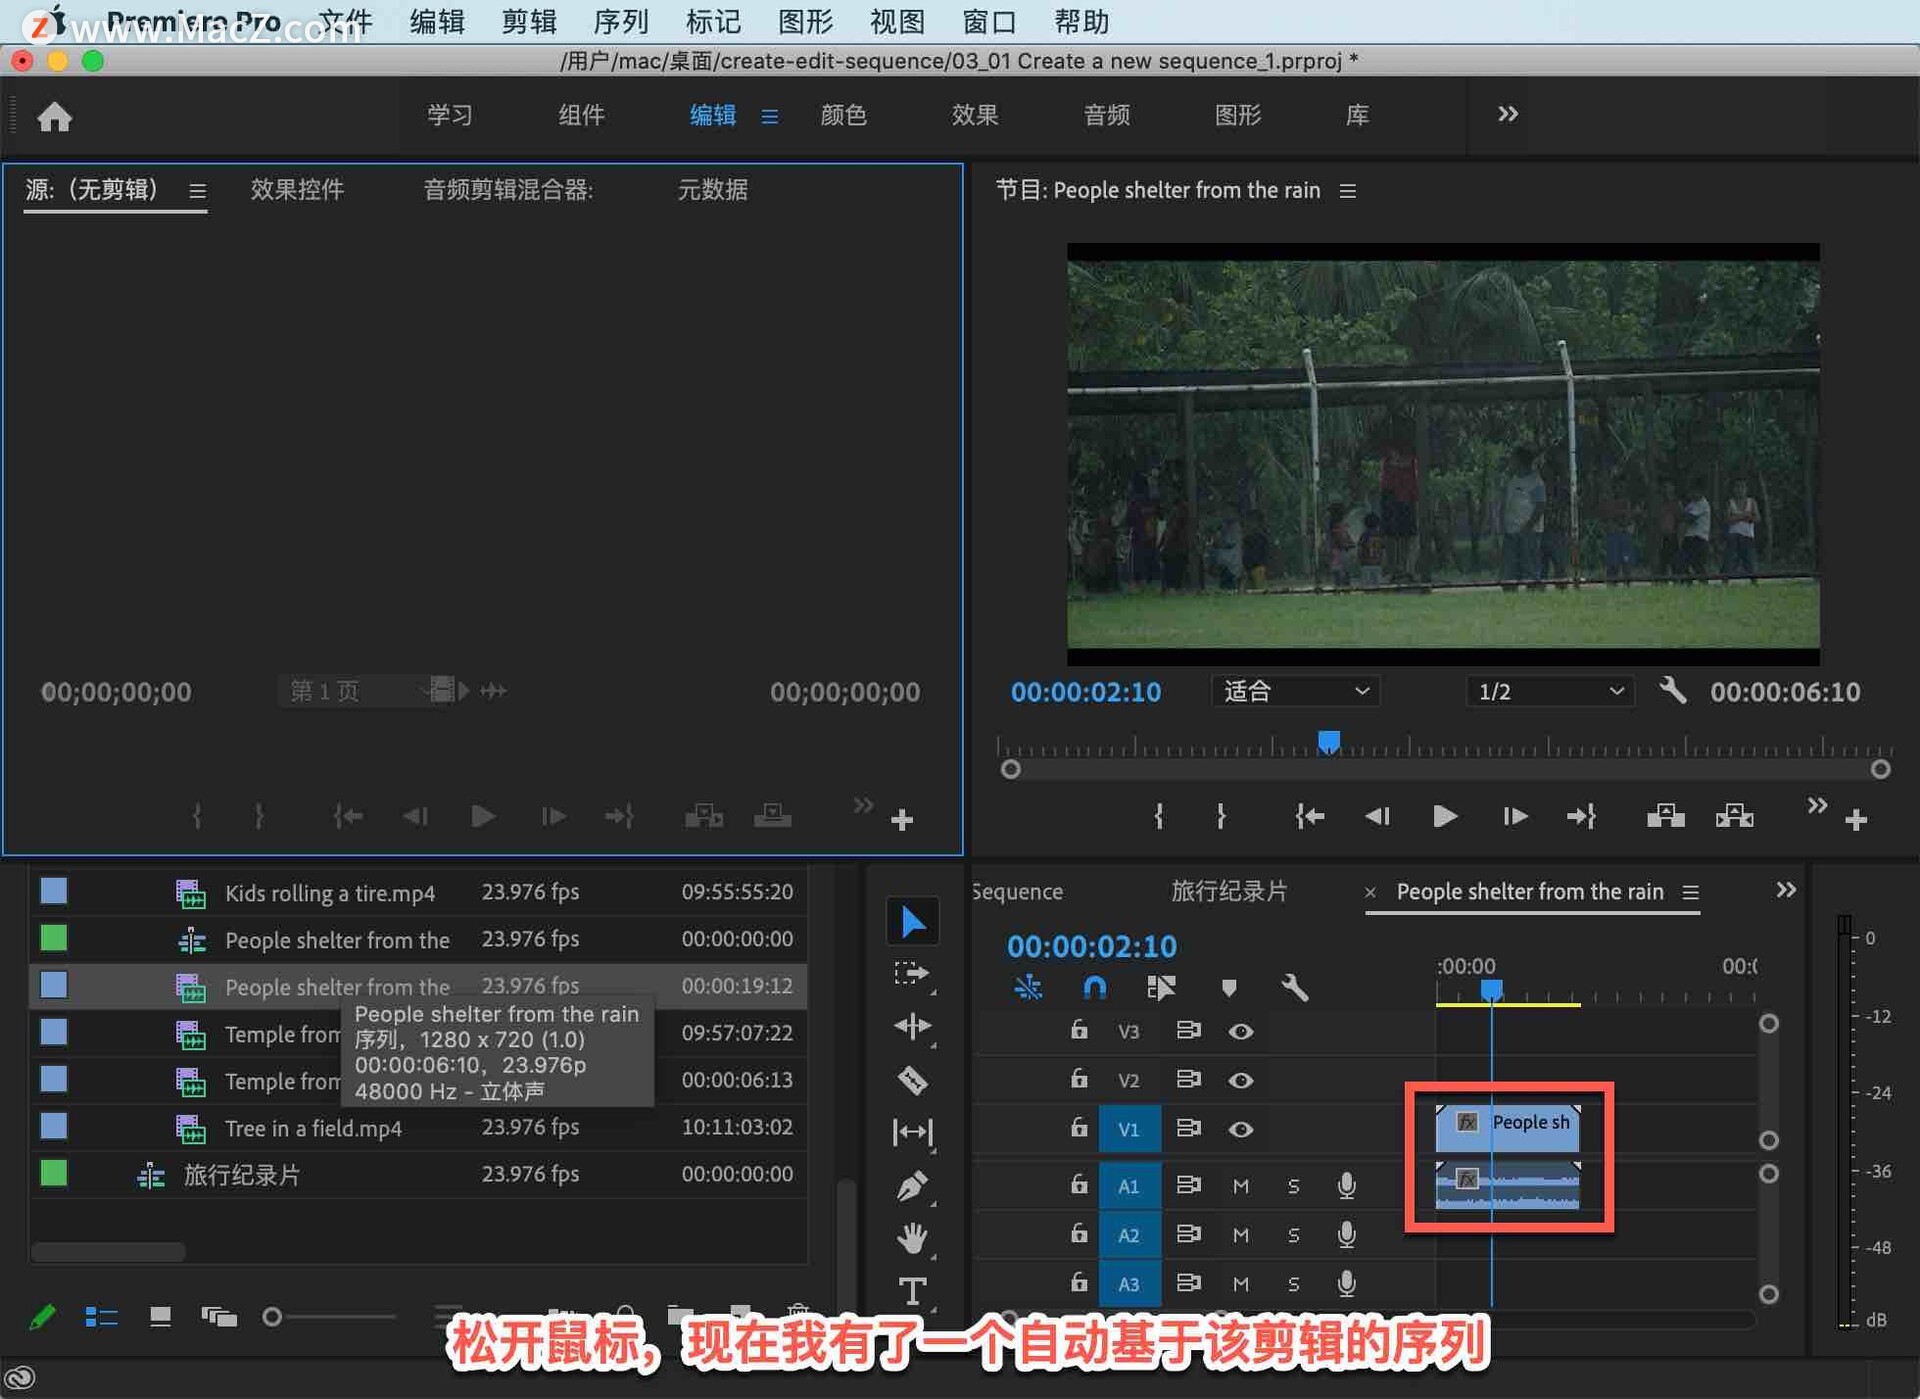The image size is (1920, 1399).
Task: Select the Type tool
Action: 912,1290
